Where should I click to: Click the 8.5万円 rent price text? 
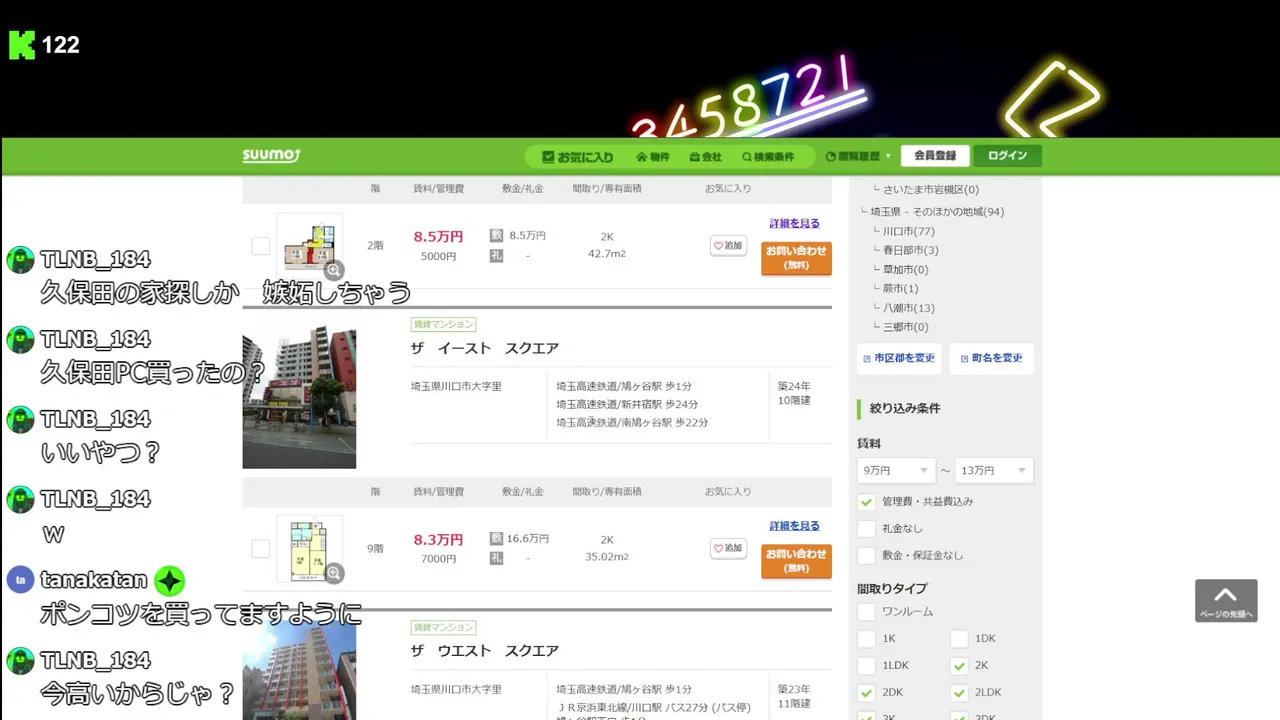438,237
